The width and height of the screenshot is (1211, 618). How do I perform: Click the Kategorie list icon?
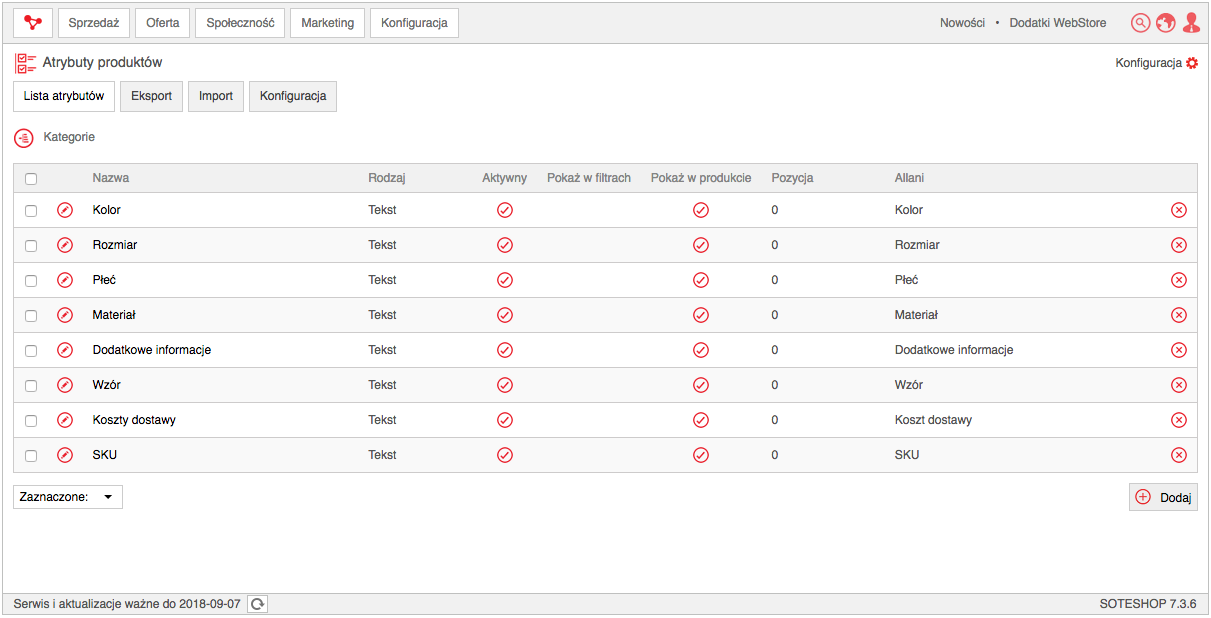pos(24,137)
